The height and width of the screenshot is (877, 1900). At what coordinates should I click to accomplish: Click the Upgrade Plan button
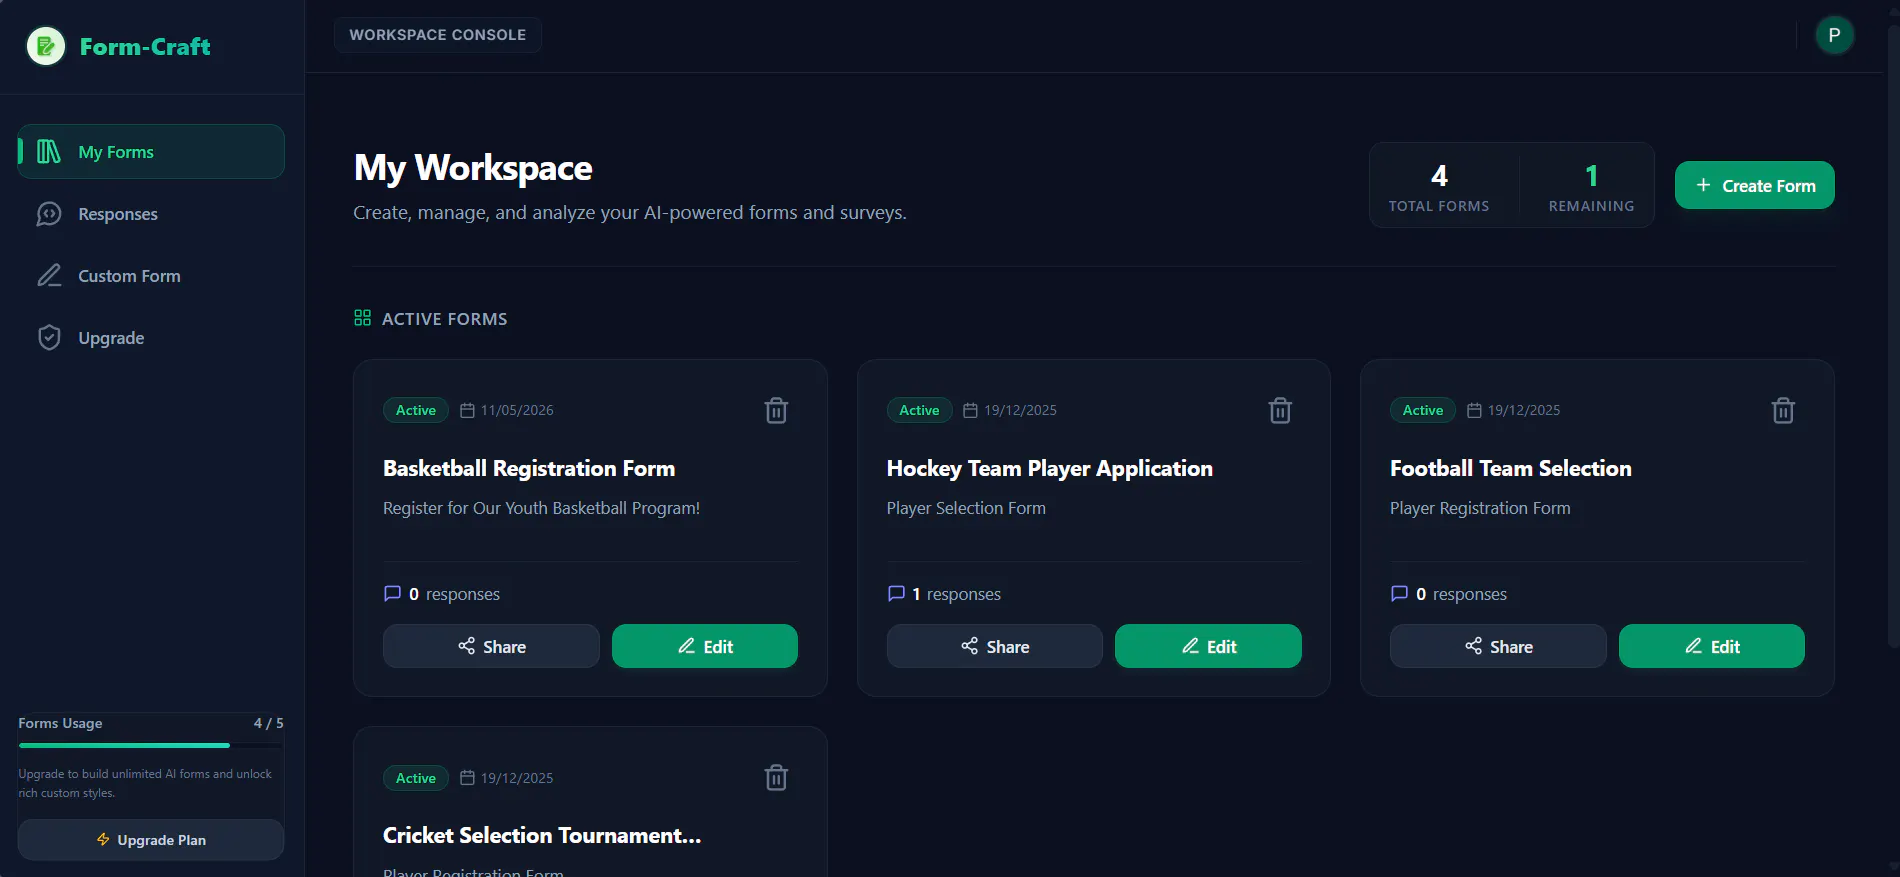(151, 840)
